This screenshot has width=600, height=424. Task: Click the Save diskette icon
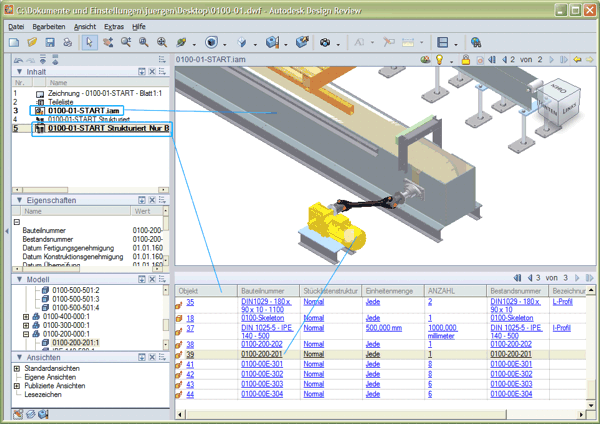pos(50,42)
